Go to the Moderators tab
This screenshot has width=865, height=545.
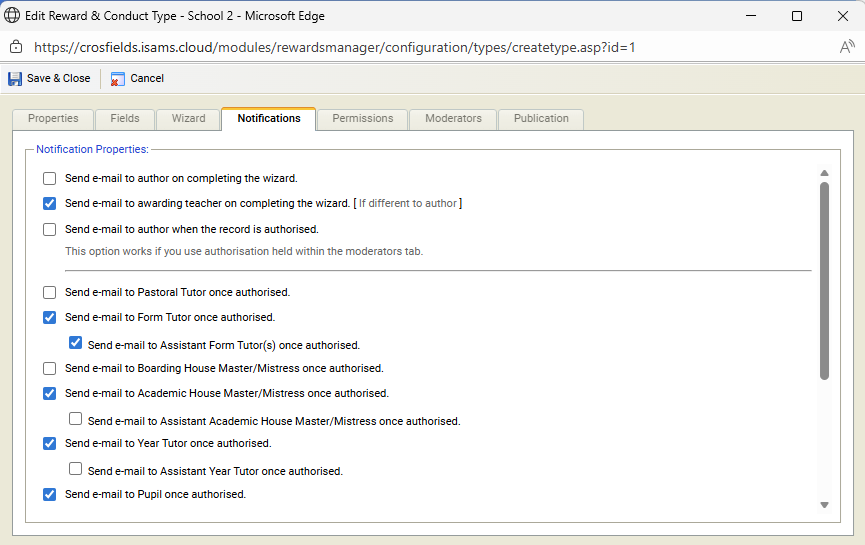[x=453, y=118]
